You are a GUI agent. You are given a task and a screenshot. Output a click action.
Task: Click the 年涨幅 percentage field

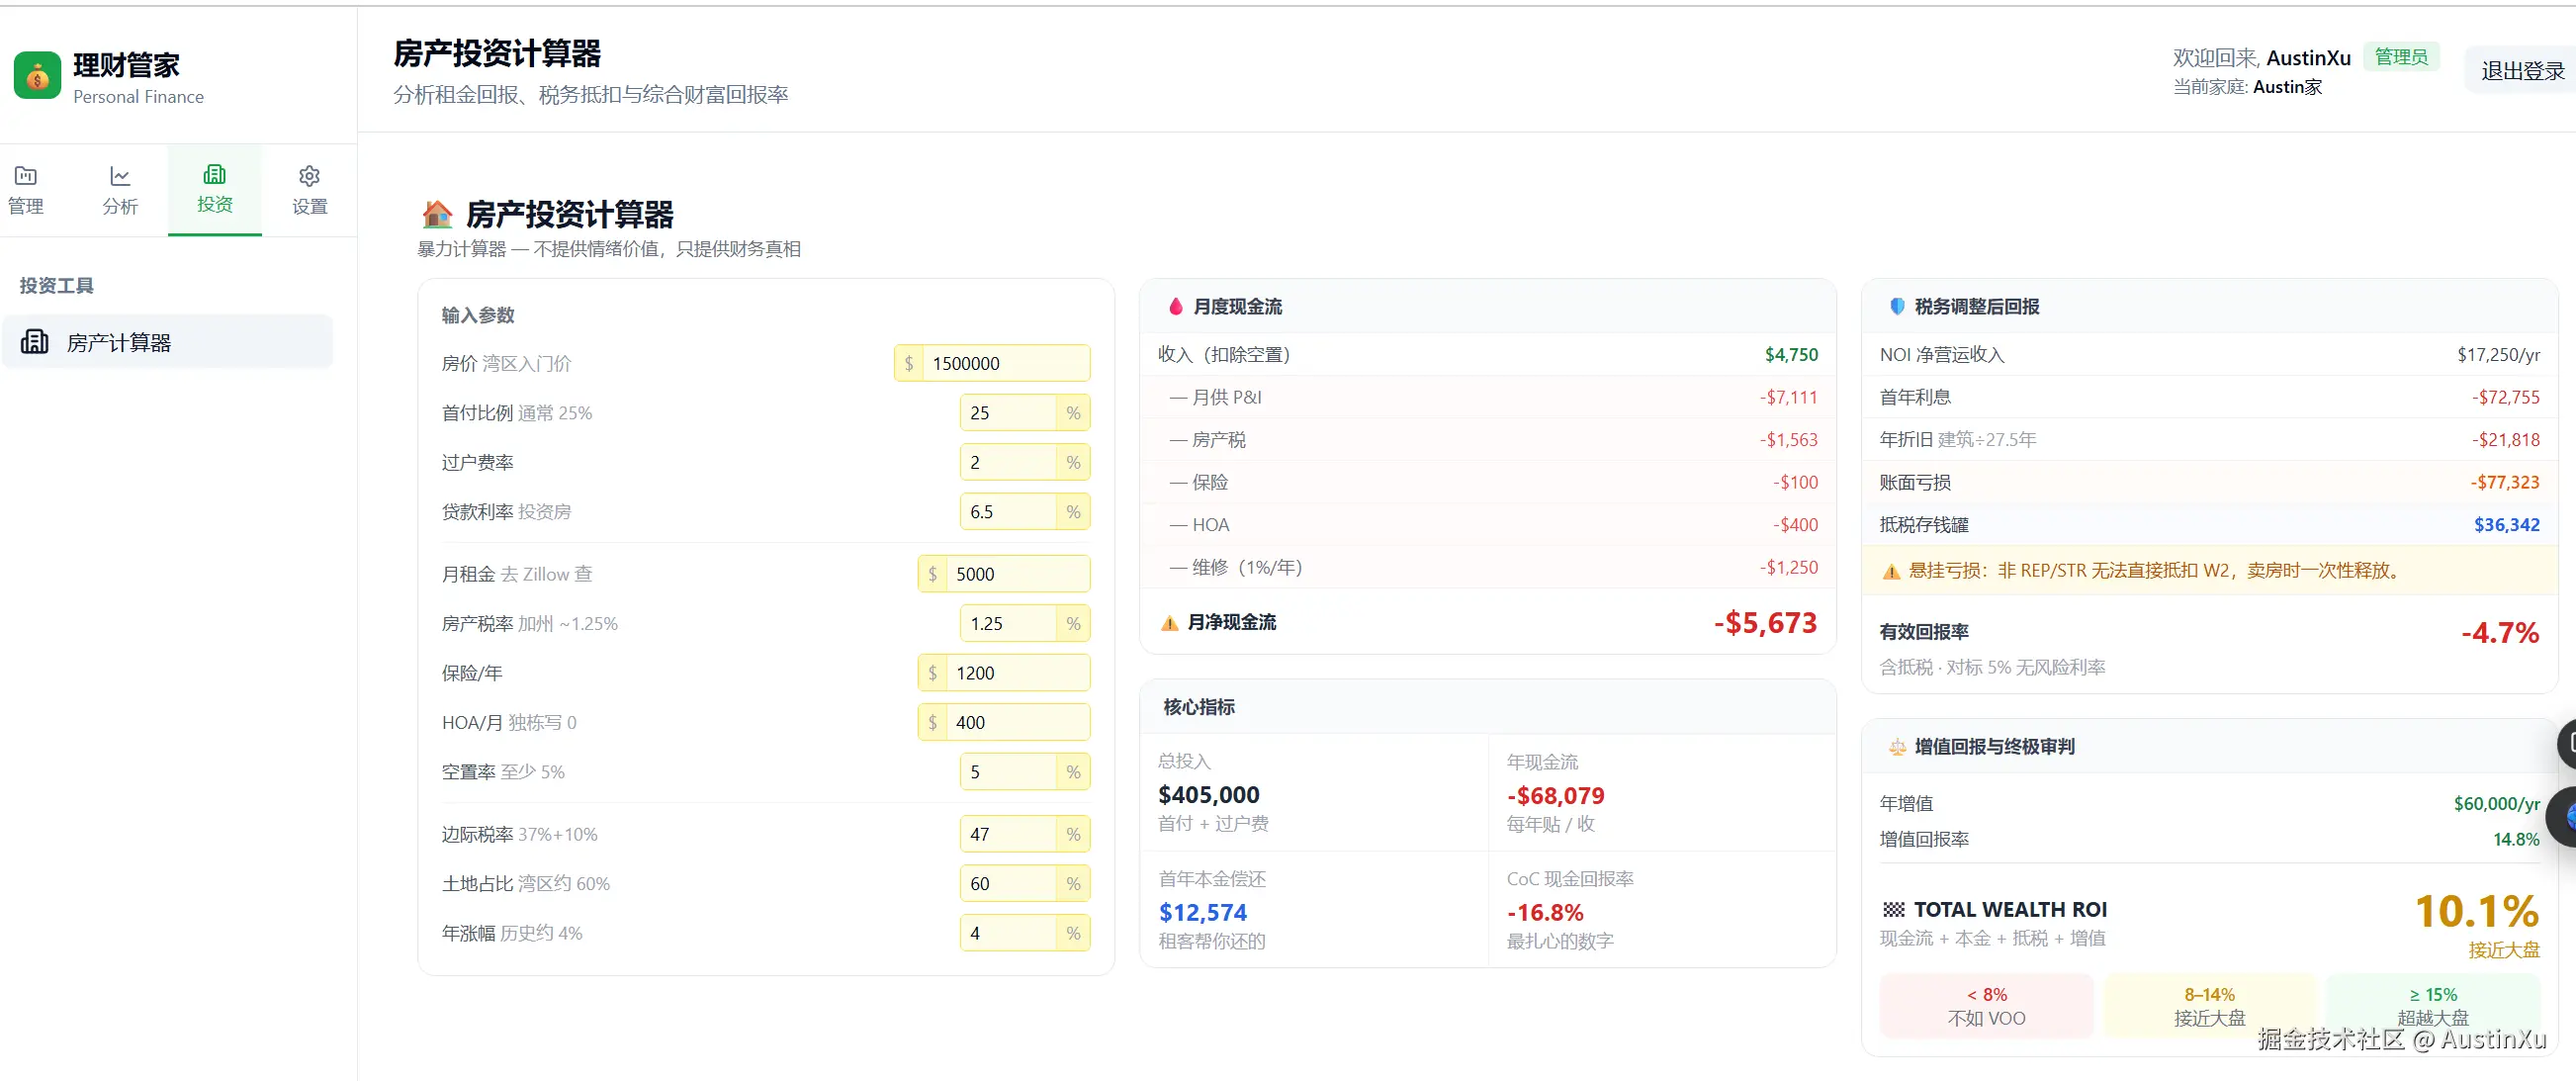coord(1007,932)
